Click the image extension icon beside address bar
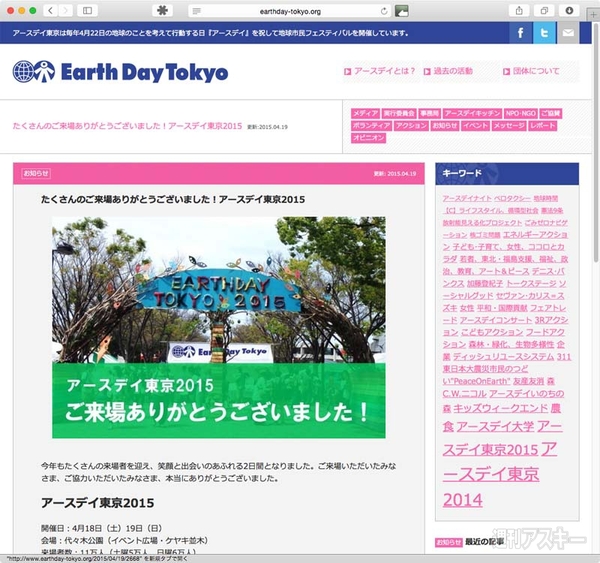Image resolution: width=600 pixels, height=563 pixels. tap(401, 11)
